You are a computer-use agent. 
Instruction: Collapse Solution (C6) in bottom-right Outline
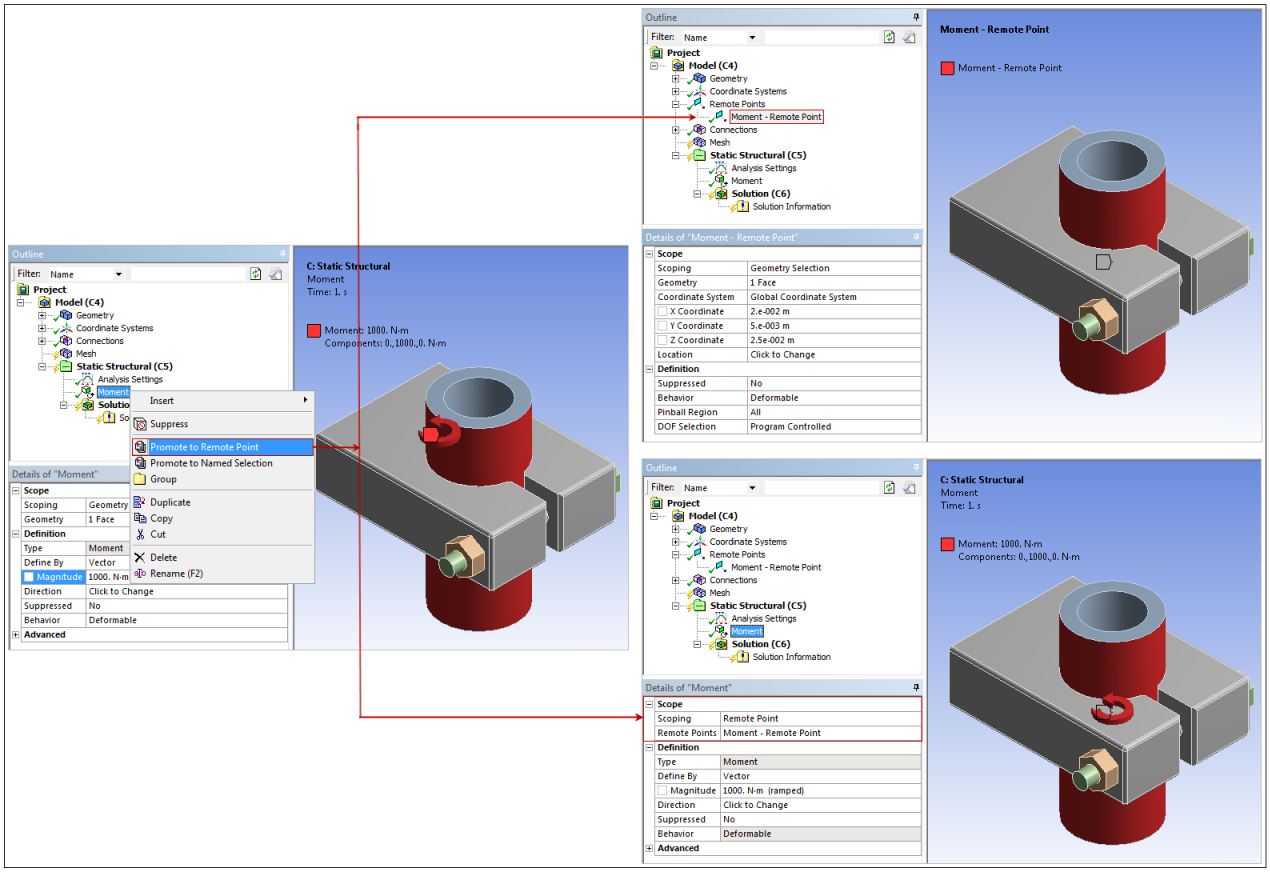[x=697, y=644]
